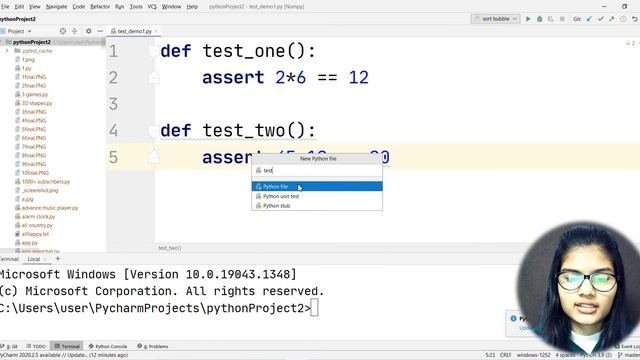This screenshot has height=360, width=640.
Task: Add a new terminal session tab
Action: tap(58, 259)
